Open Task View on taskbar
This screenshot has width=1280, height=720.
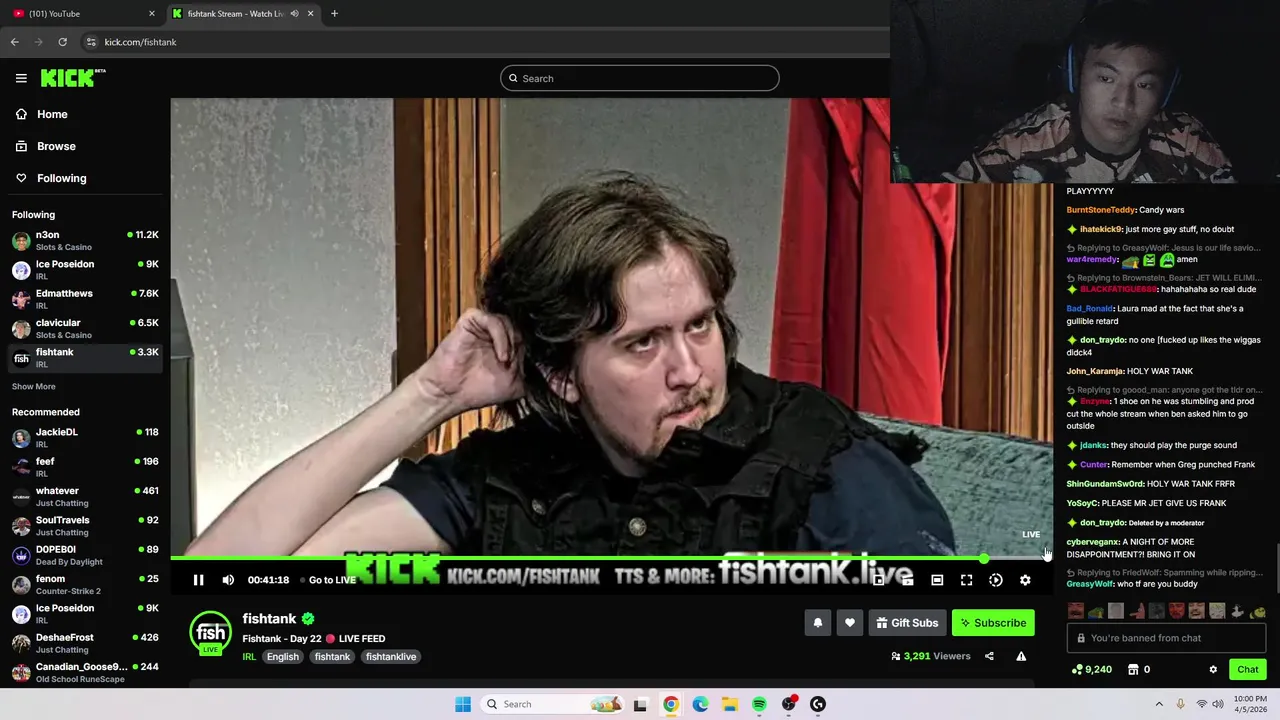(x=640, y=704)
